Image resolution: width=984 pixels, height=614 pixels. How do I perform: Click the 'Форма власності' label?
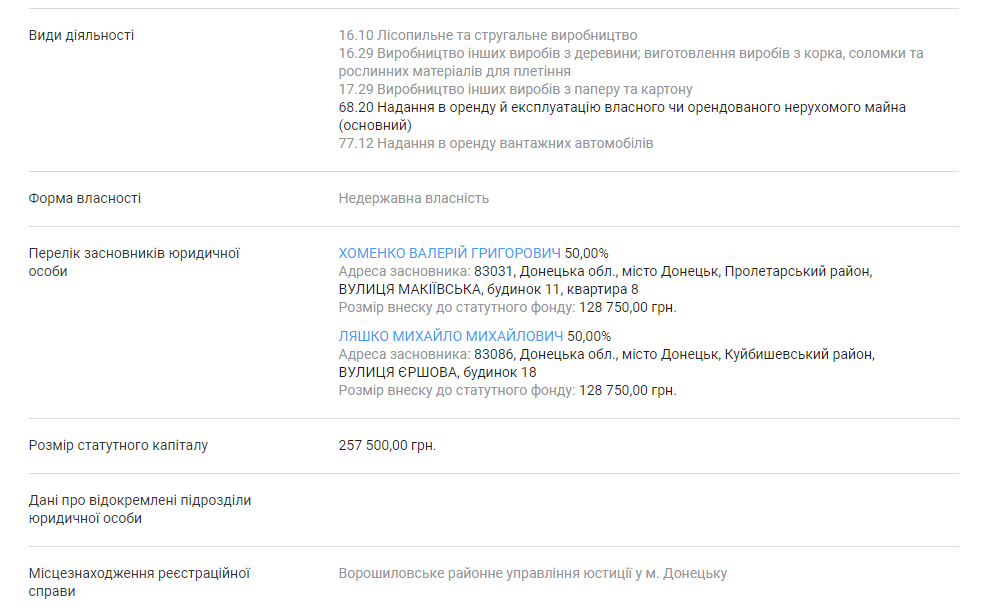point(85,198)
